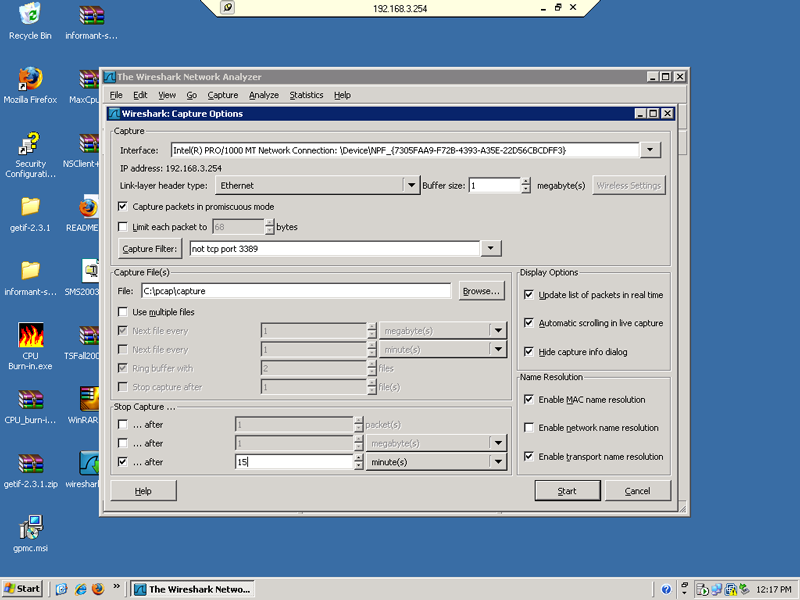
Task: Toggle Hide capture info dialog
Action: [x=529, y=352]
